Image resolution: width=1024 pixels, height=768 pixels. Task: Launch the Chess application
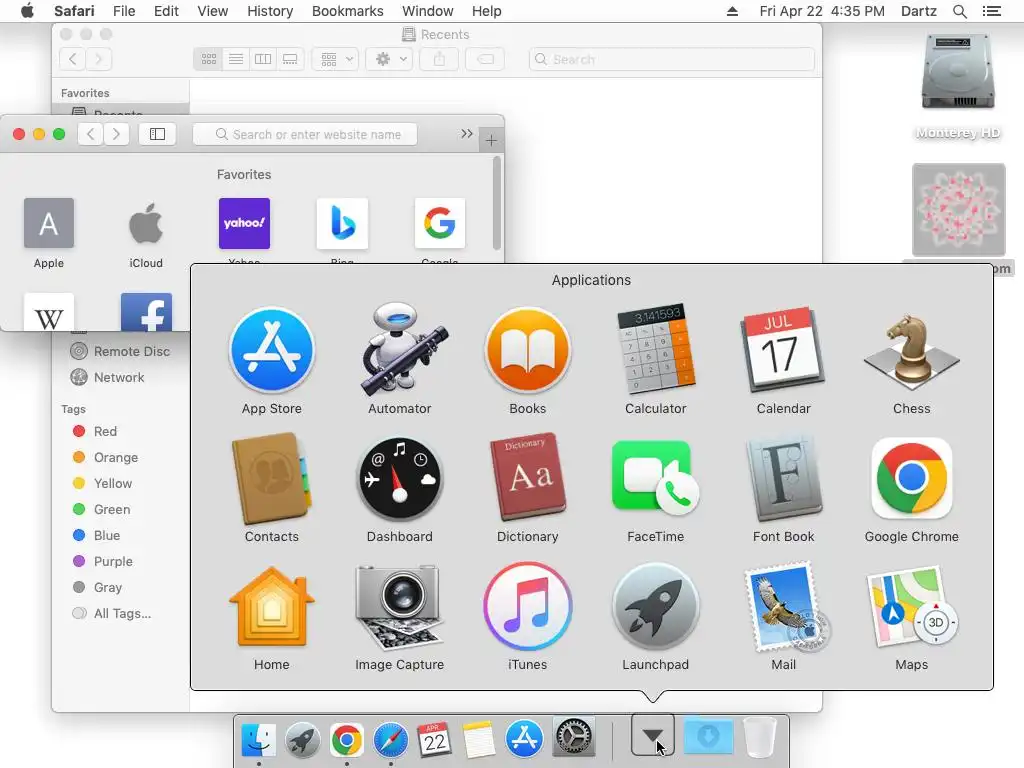pos(912,351)
